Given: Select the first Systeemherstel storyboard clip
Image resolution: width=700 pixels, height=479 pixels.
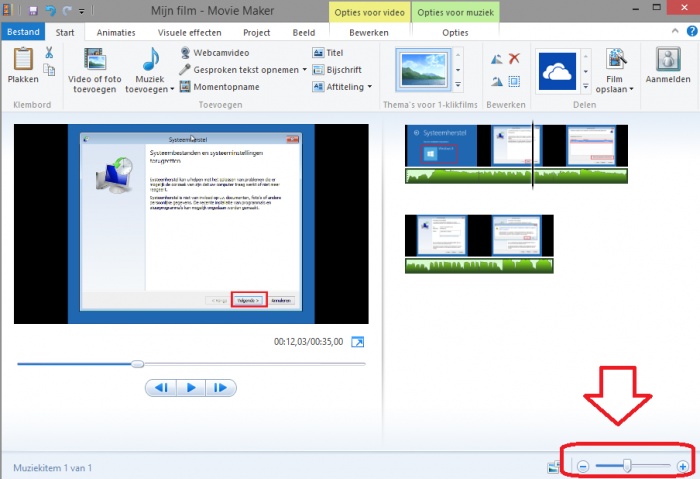Looking at the screenshot, I should tap(441, 146).
